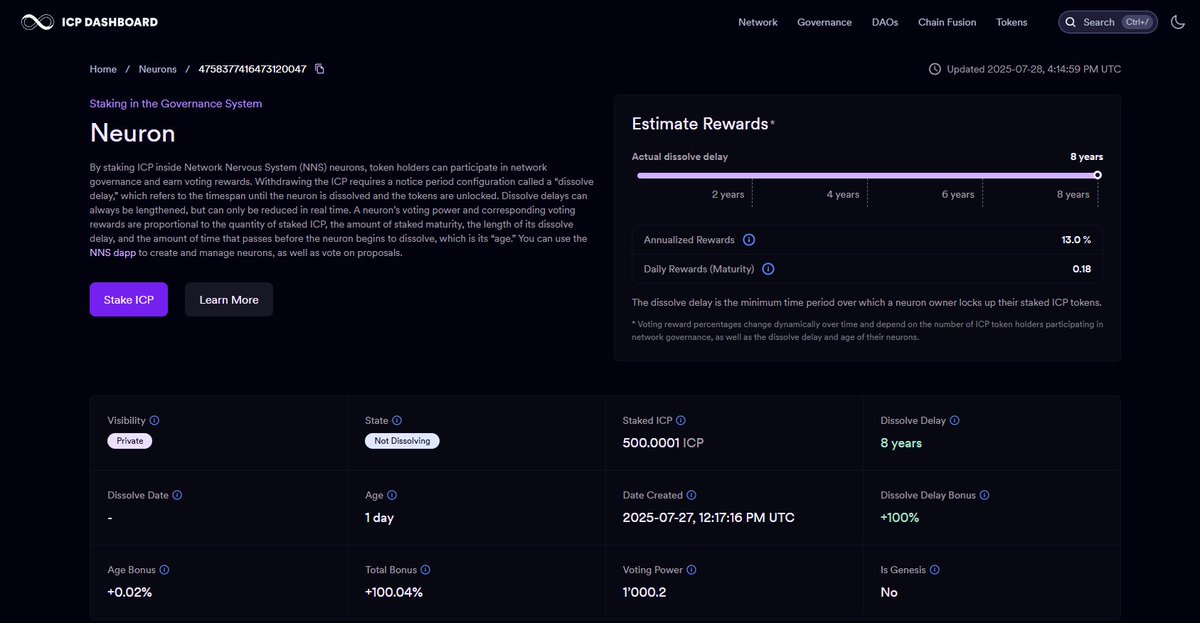Click the 1'000.2 voting power value

[x=646, y=592]
